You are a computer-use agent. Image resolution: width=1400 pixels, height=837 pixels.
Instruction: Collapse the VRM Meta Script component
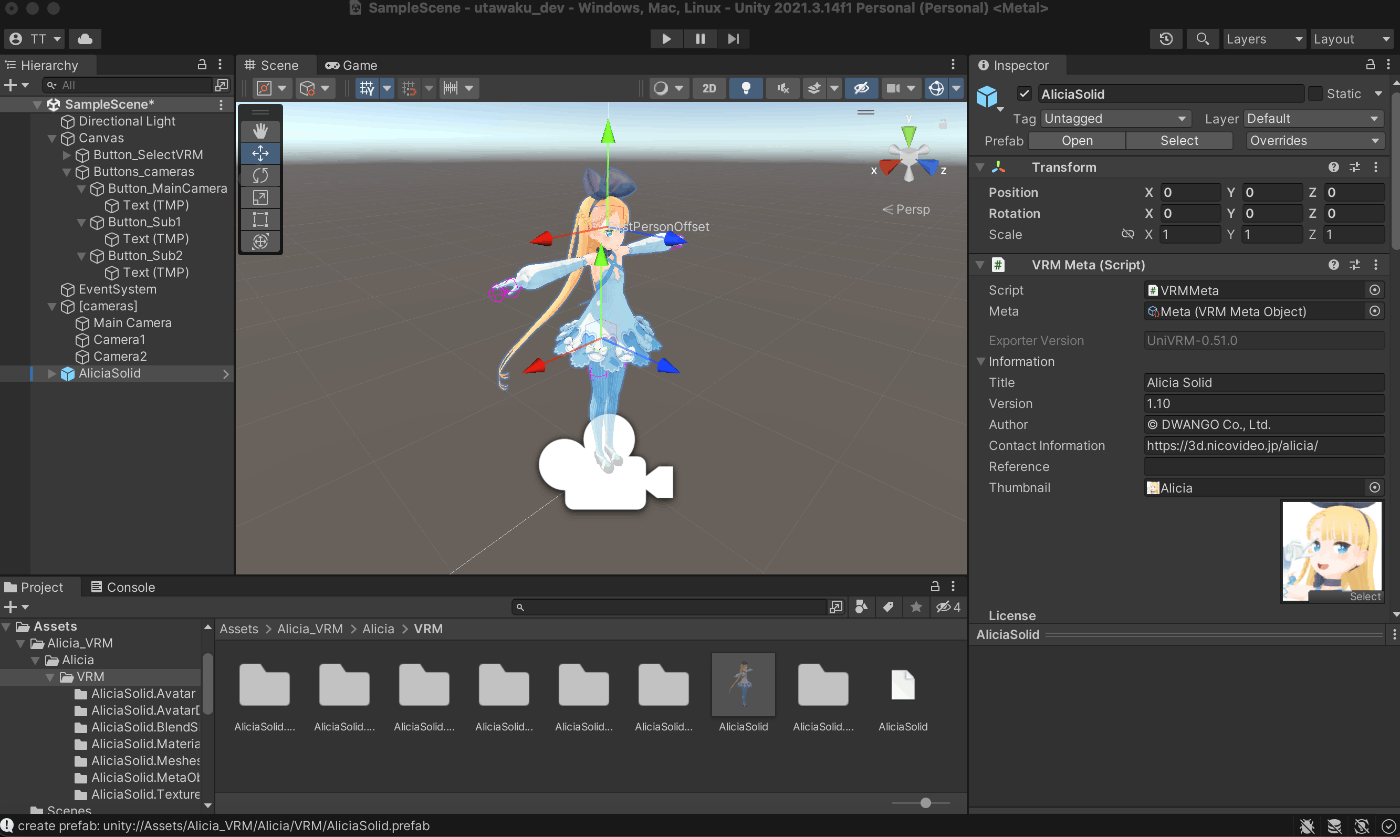(x=980, y=264)
